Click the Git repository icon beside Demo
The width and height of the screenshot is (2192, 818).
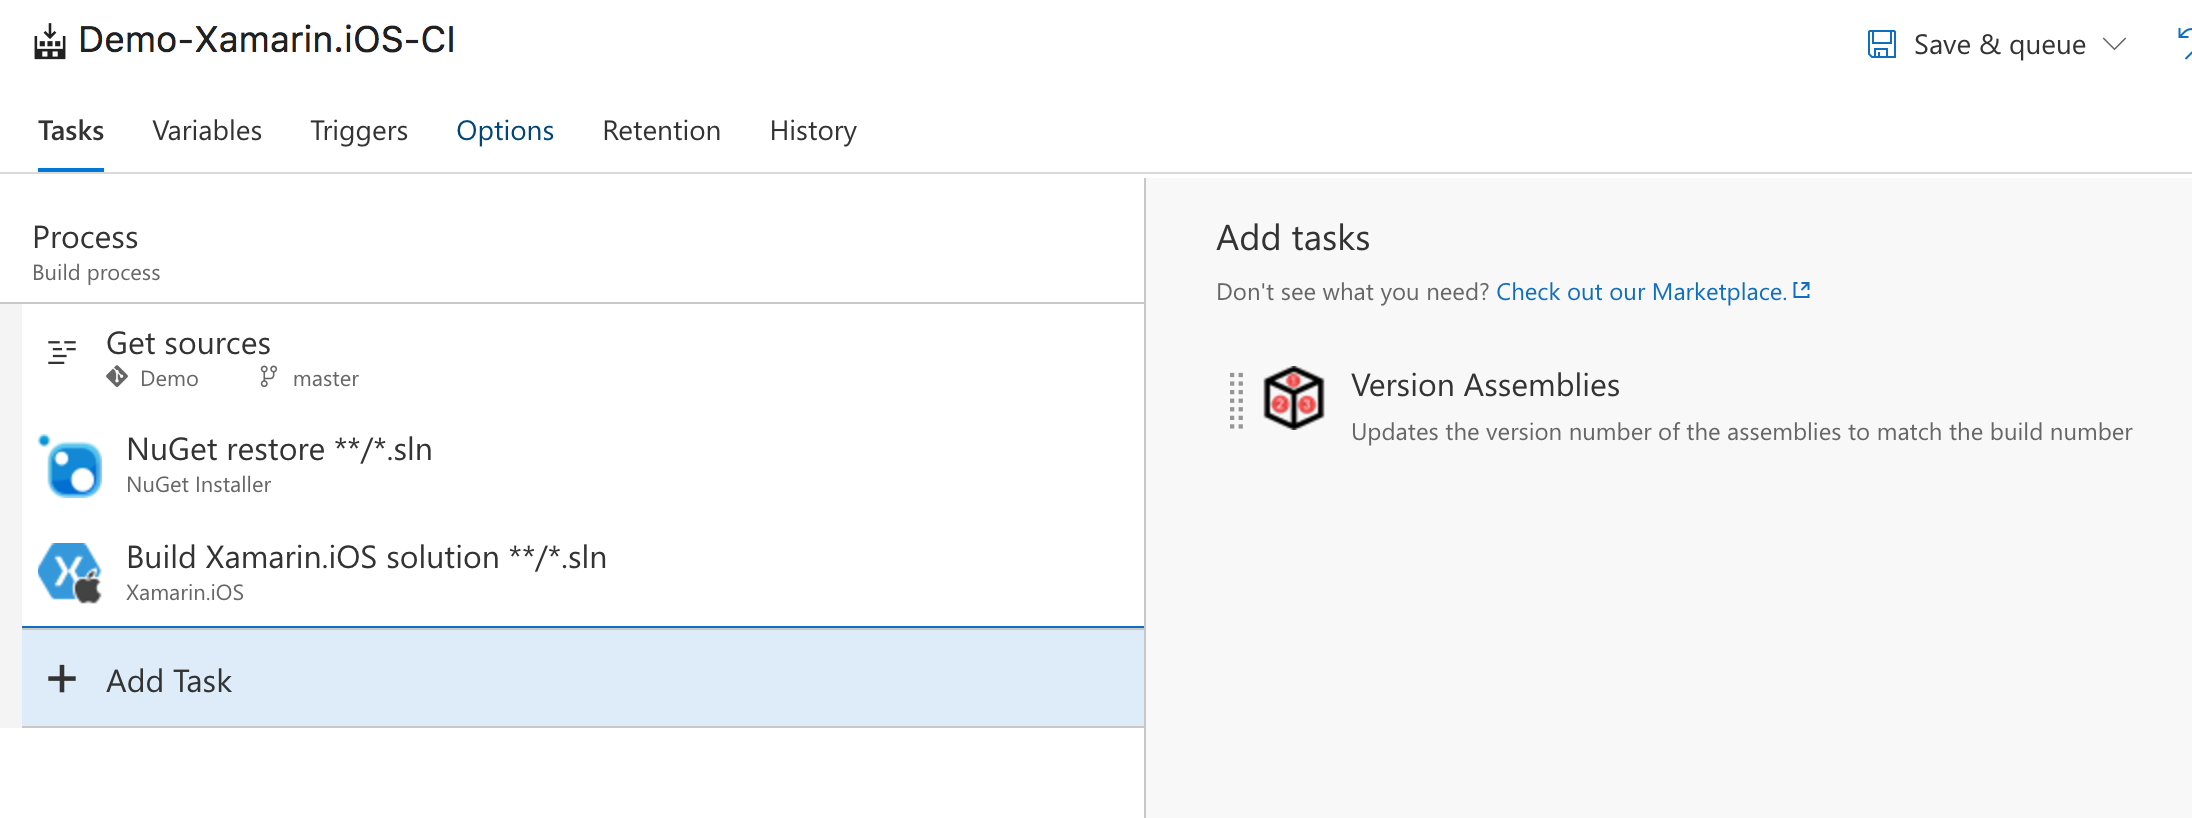tap(117, 377)
